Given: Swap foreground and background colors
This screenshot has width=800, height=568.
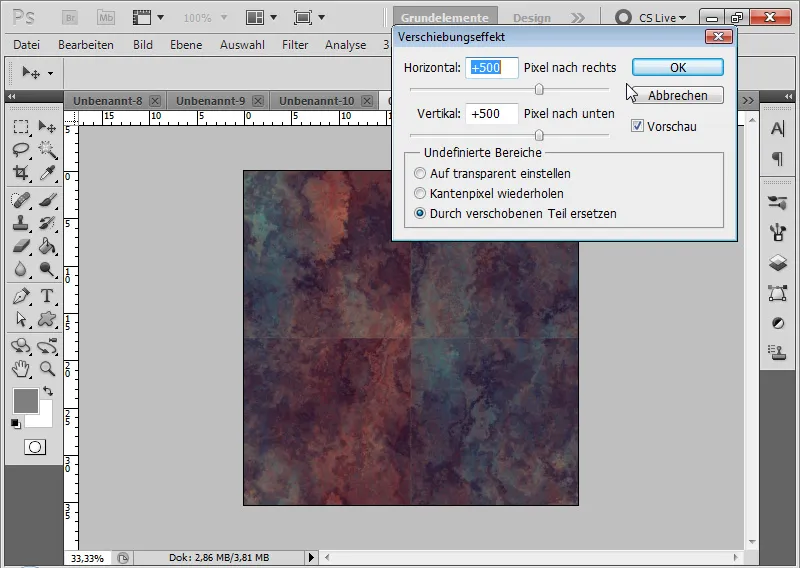Looking at the screenshot, I should pyautogui.click(x=48, y=391).
